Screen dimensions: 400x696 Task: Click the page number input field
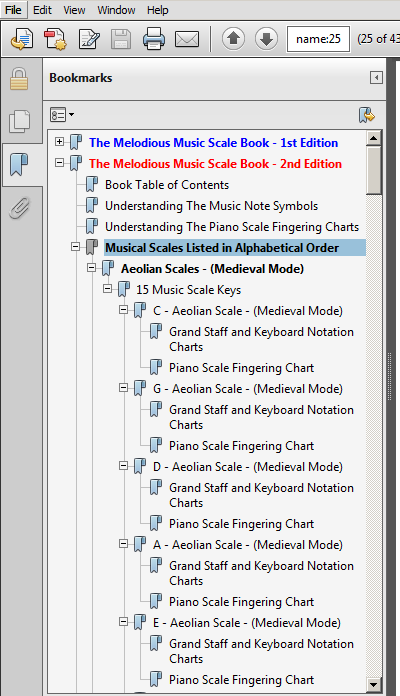tap(318, 39)
